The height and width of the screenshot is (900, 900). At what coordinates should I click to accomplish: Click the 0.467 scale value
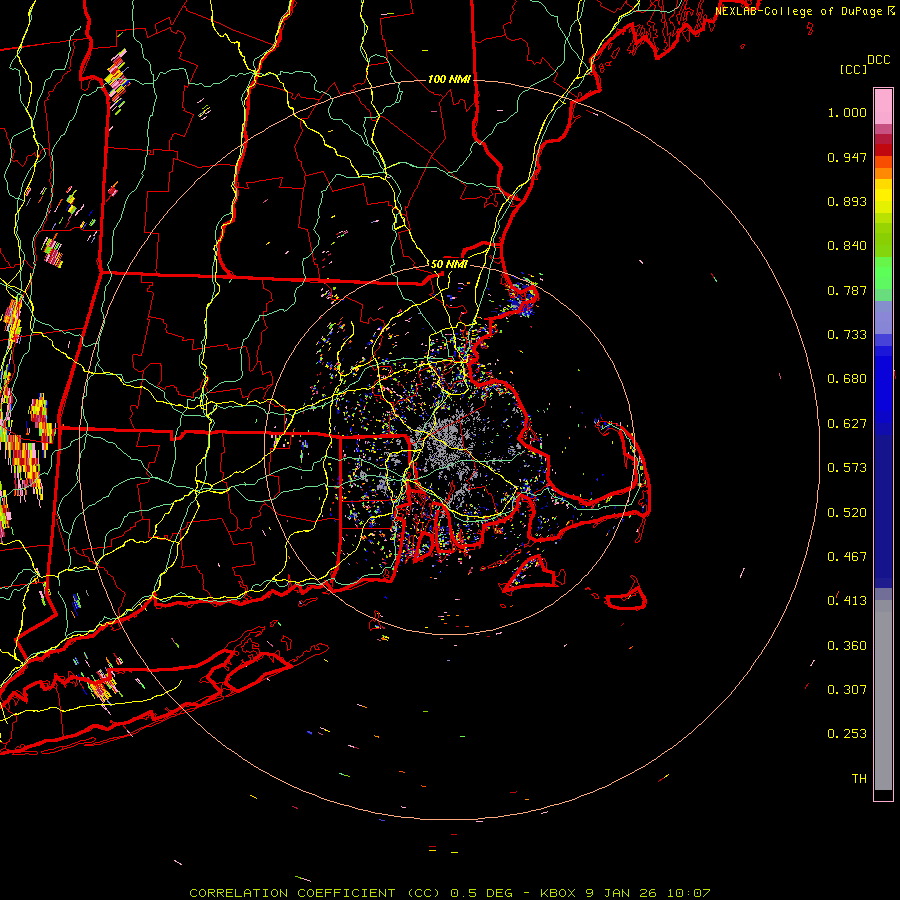[x=847, y=557]
